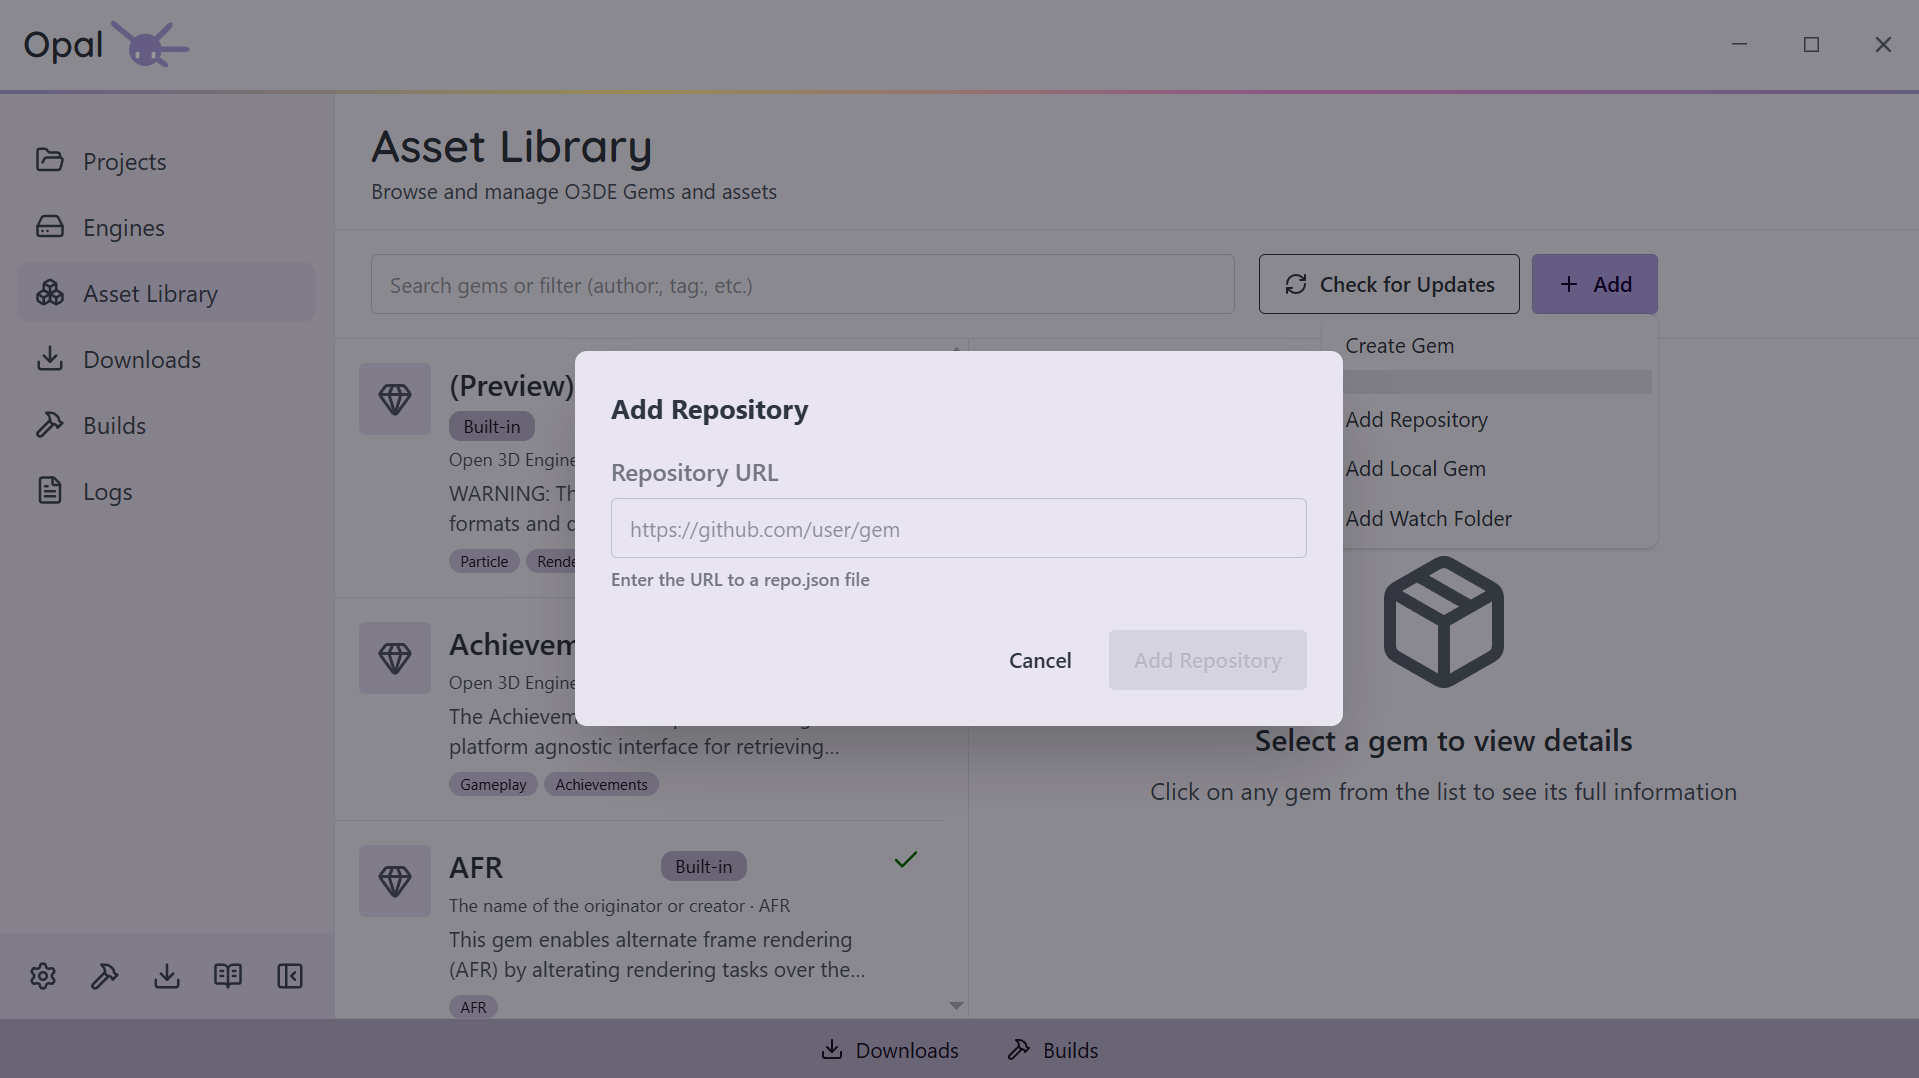Open Logs in the sidebar
1919x1078 pixels.
pyautogui.click(x=166, y=491)
